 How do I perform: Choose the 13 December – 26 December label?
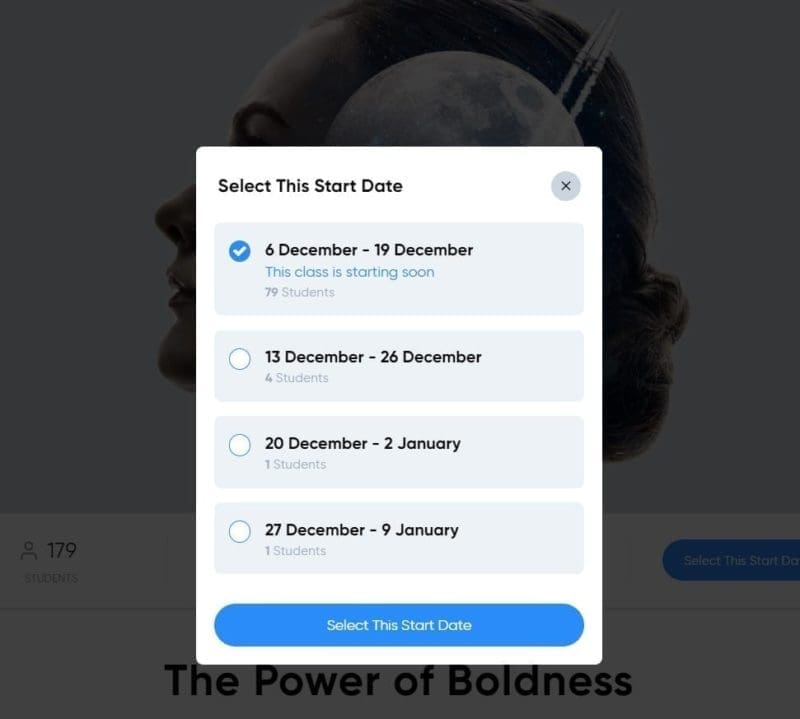pyautogui.click(x=372, y=357)
